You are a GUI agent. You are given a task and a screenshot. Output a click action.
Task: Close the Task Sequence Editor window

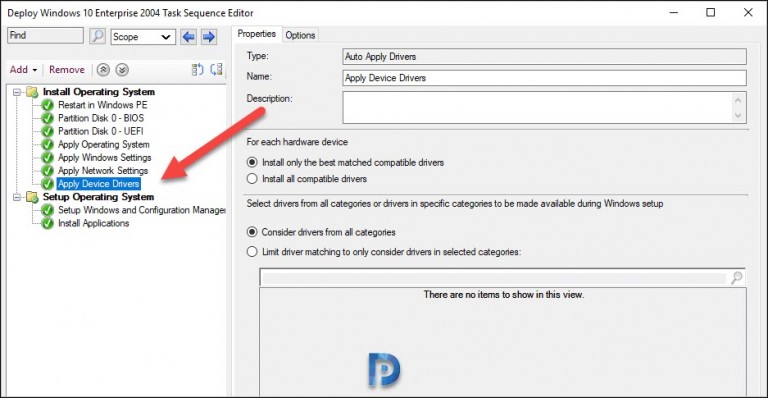[x=748, y=13]
